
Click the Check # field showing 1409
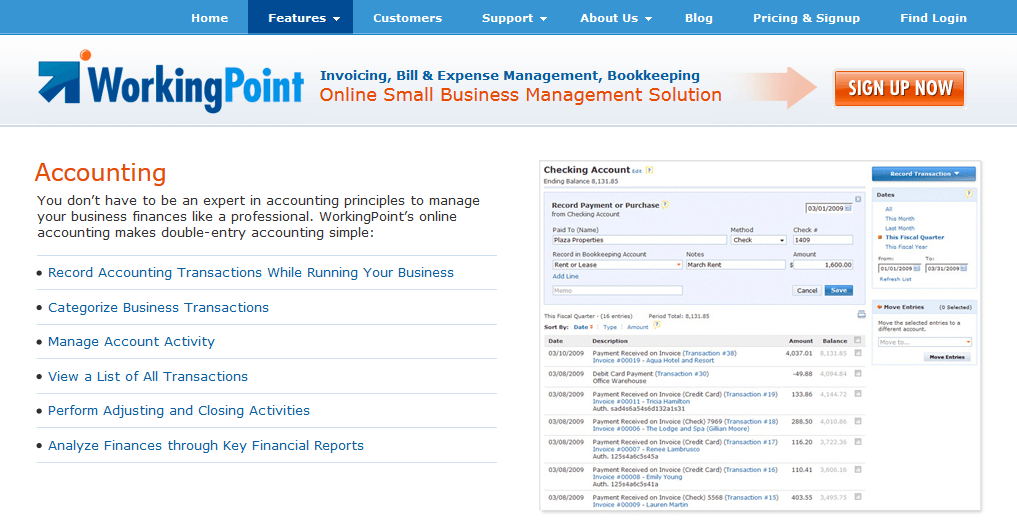click(822, 240)
